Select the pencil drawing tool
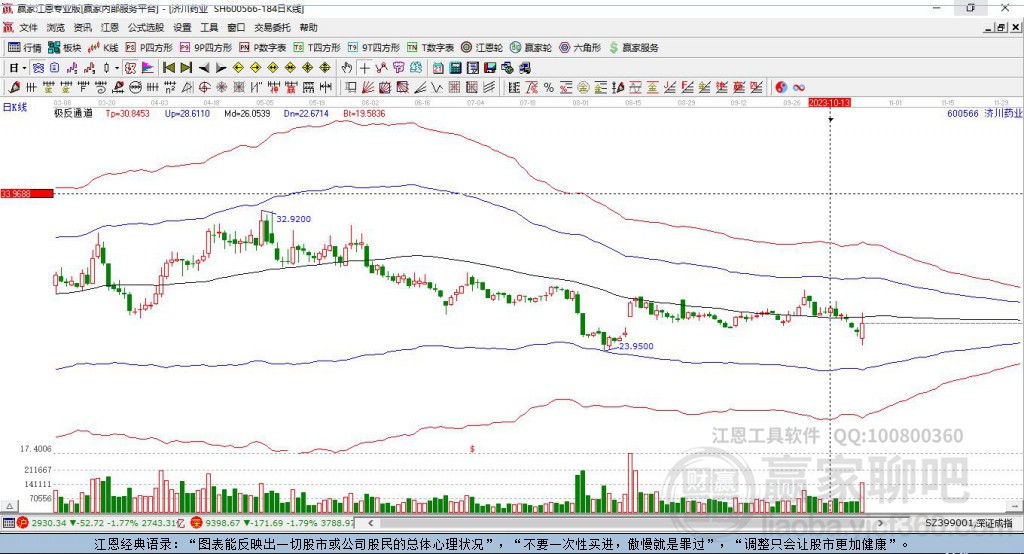This screenshot has width=1024, height=554. pyautogui.click(x=14, y=87)
